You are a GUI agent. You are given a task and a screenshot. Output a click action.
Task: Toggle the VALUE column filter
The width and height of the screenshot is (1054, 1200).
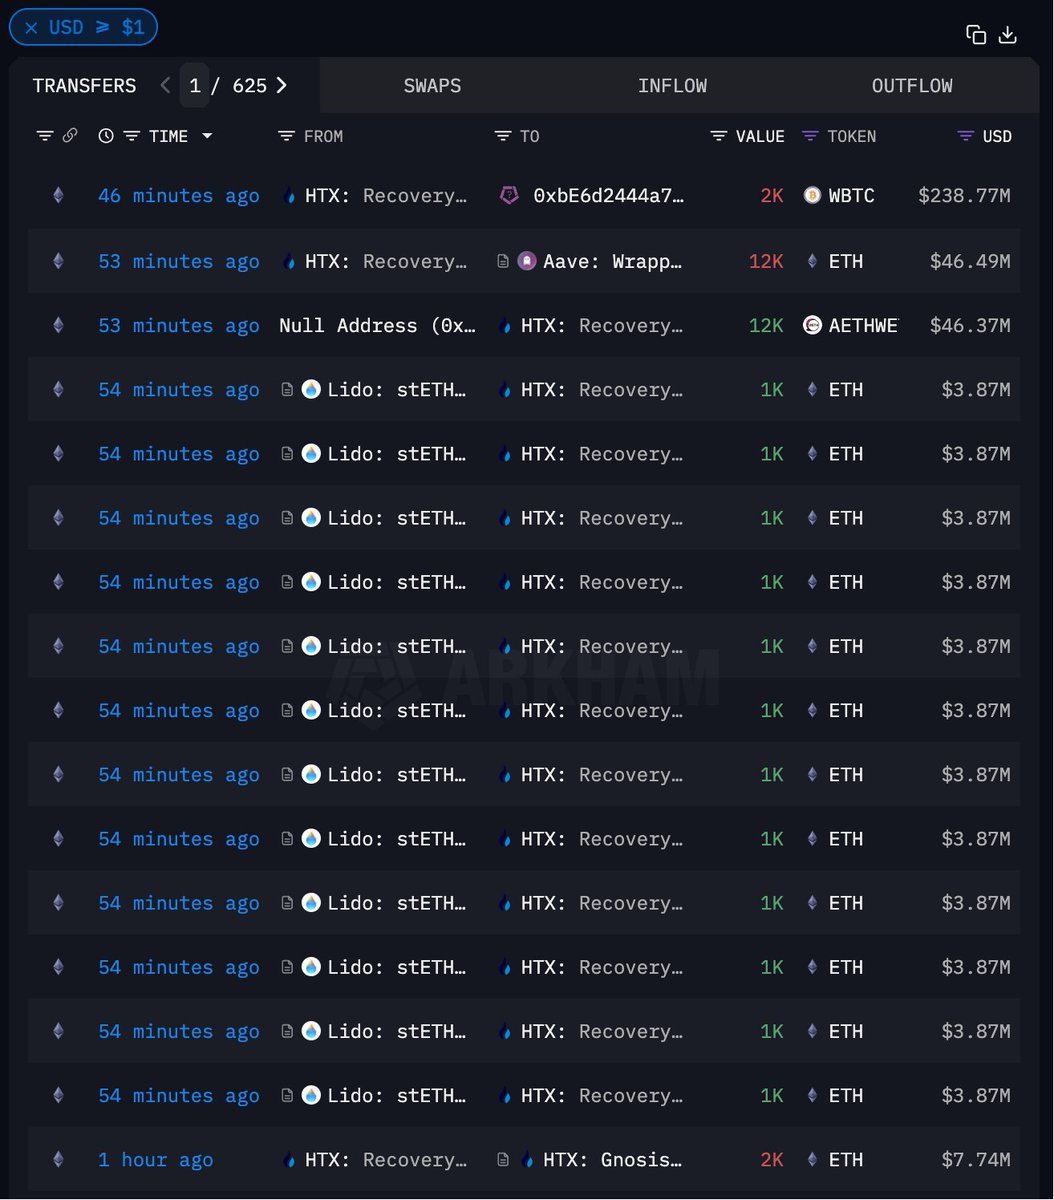718,136
